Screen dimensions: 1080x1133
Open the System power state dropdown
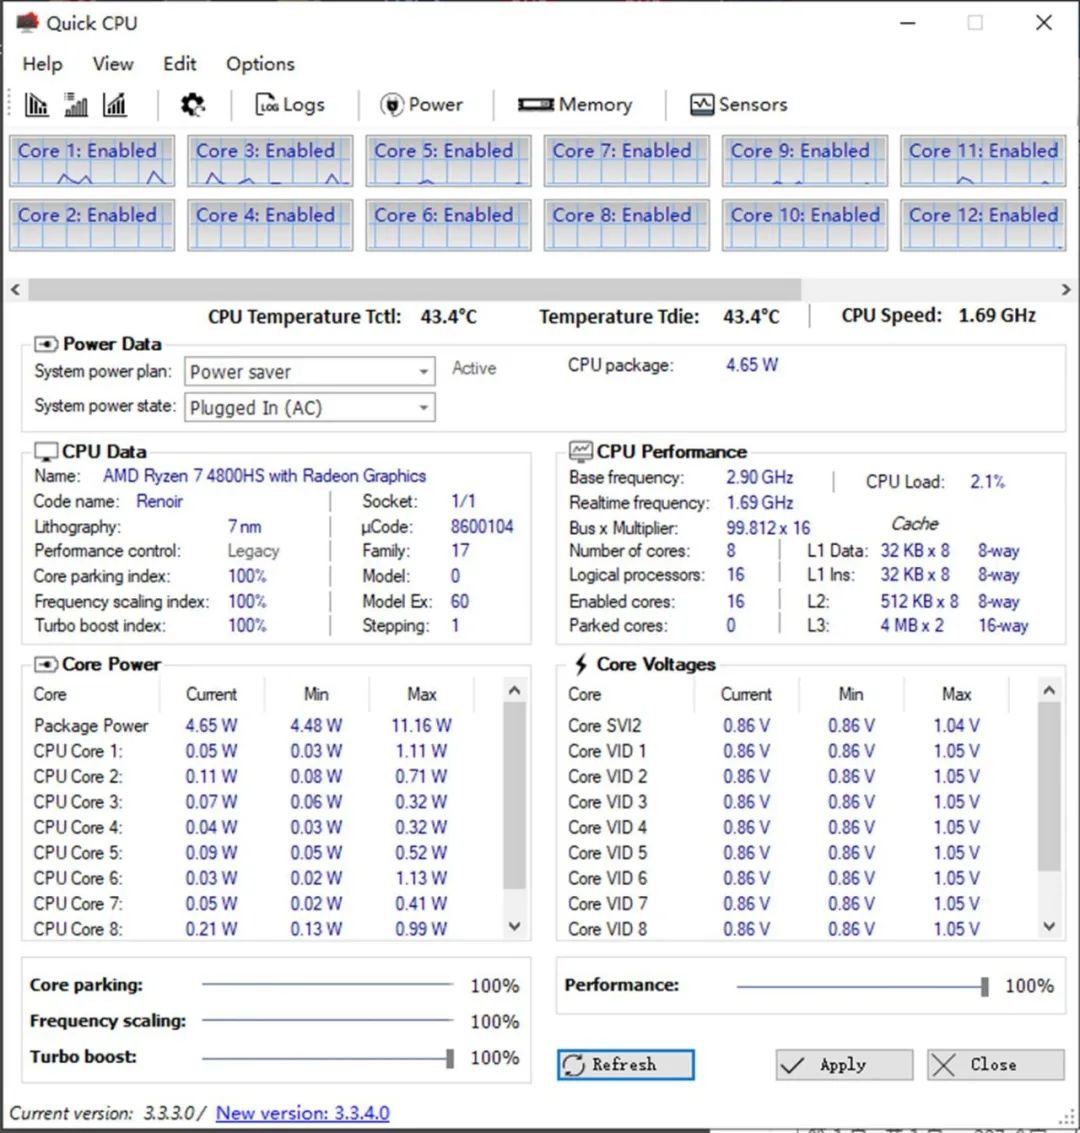[x=310, y=408]
